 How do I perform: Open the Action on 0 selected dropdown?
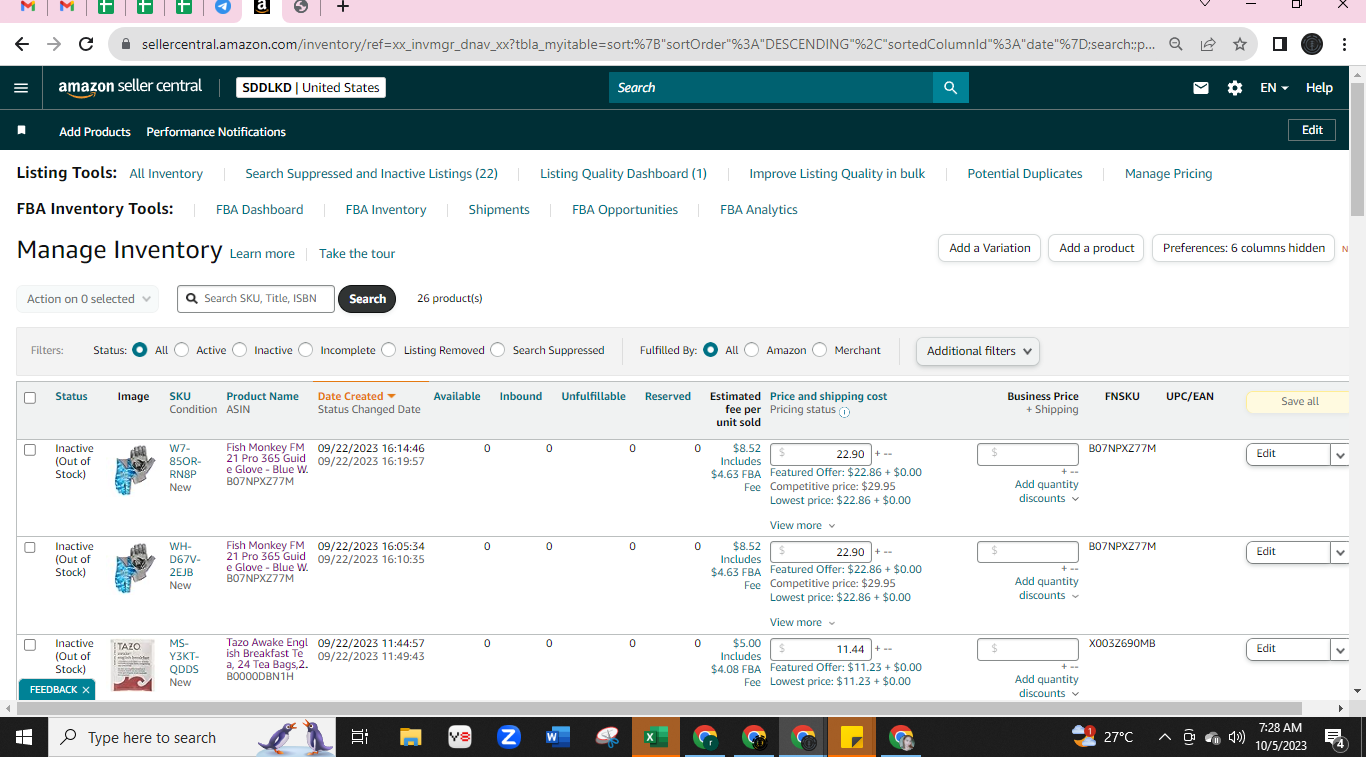88,299
